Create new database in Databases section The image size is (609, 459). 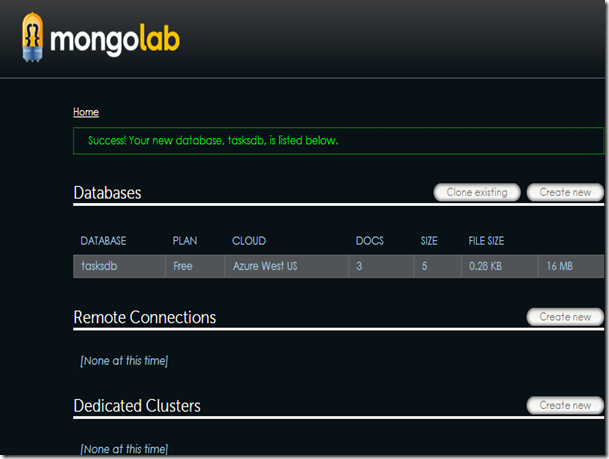point(565,192)
